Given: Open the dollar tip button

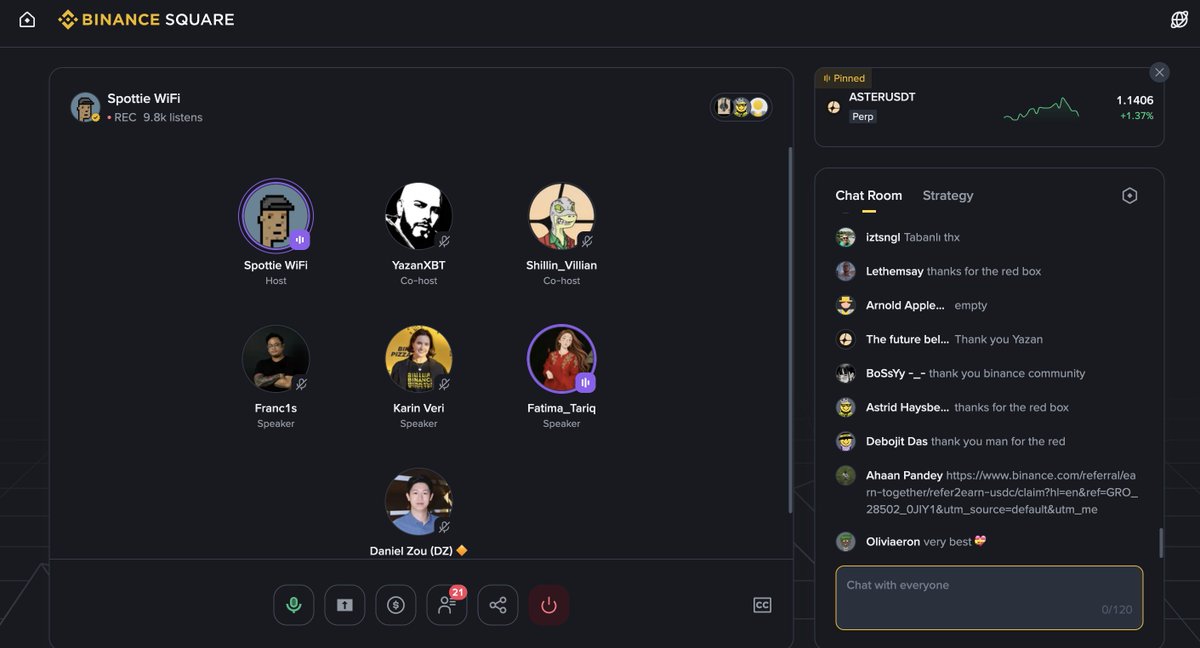Looking at the screenshot, I should 396,605.
